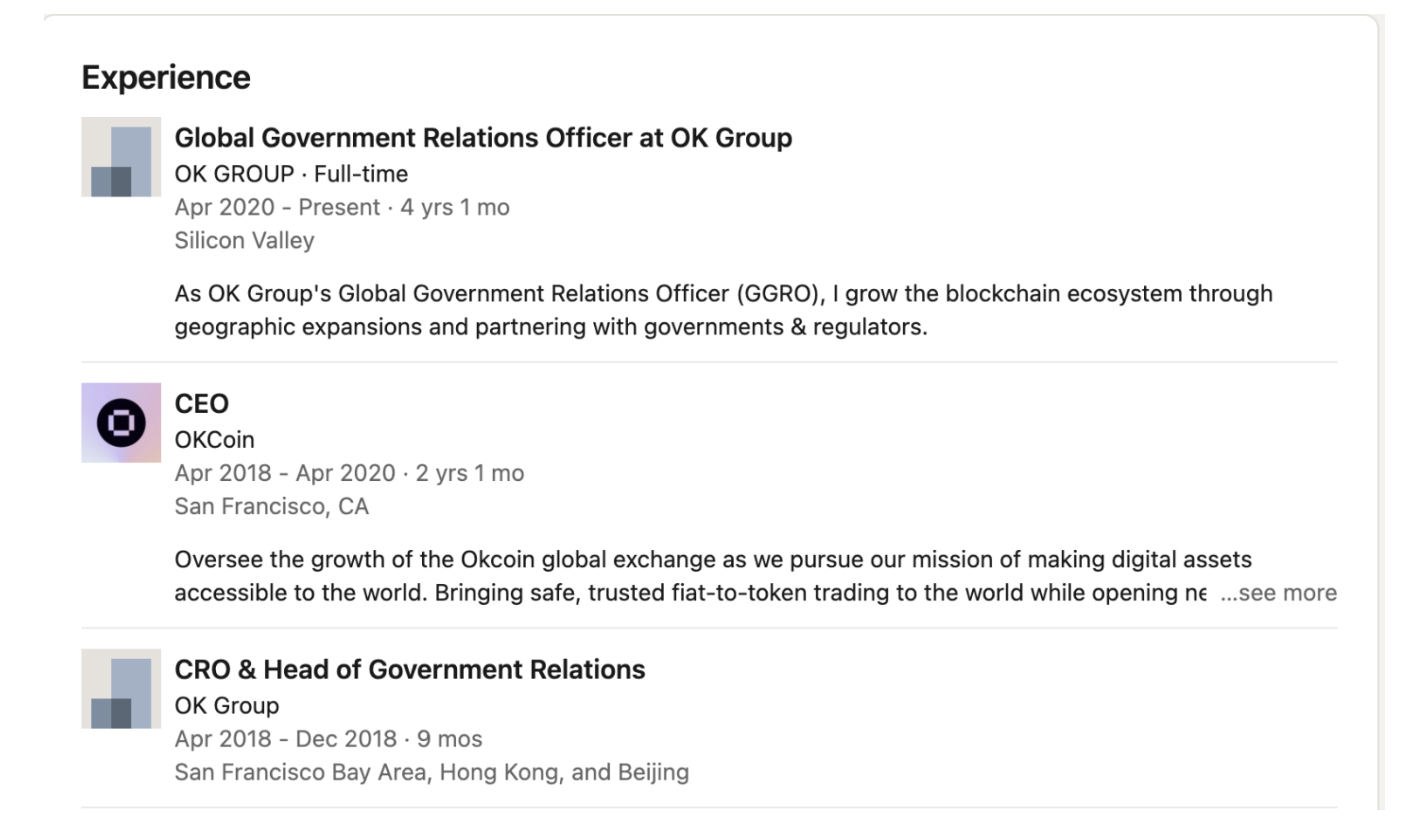Click the Silicon Valley location text

[x=244, y=240]
